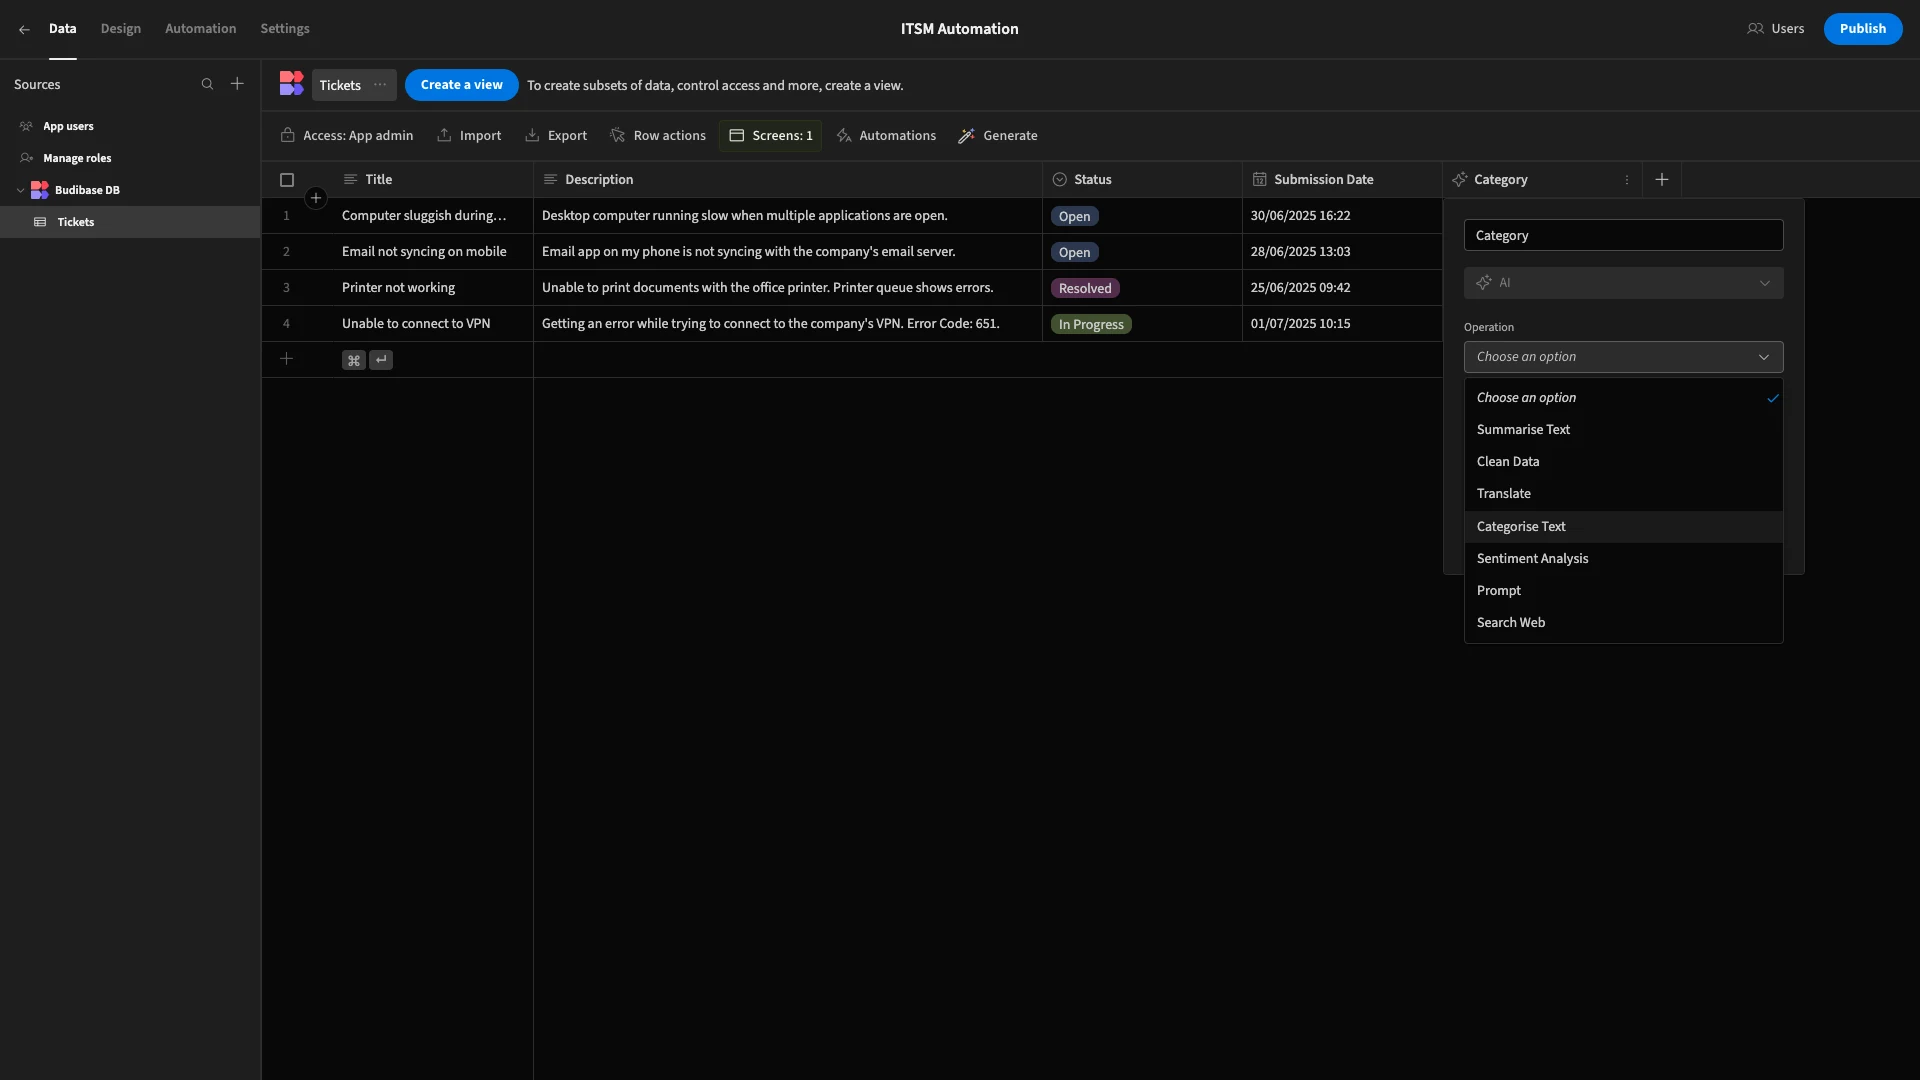Click Email not syncing on mobile cell

point(433,252)
